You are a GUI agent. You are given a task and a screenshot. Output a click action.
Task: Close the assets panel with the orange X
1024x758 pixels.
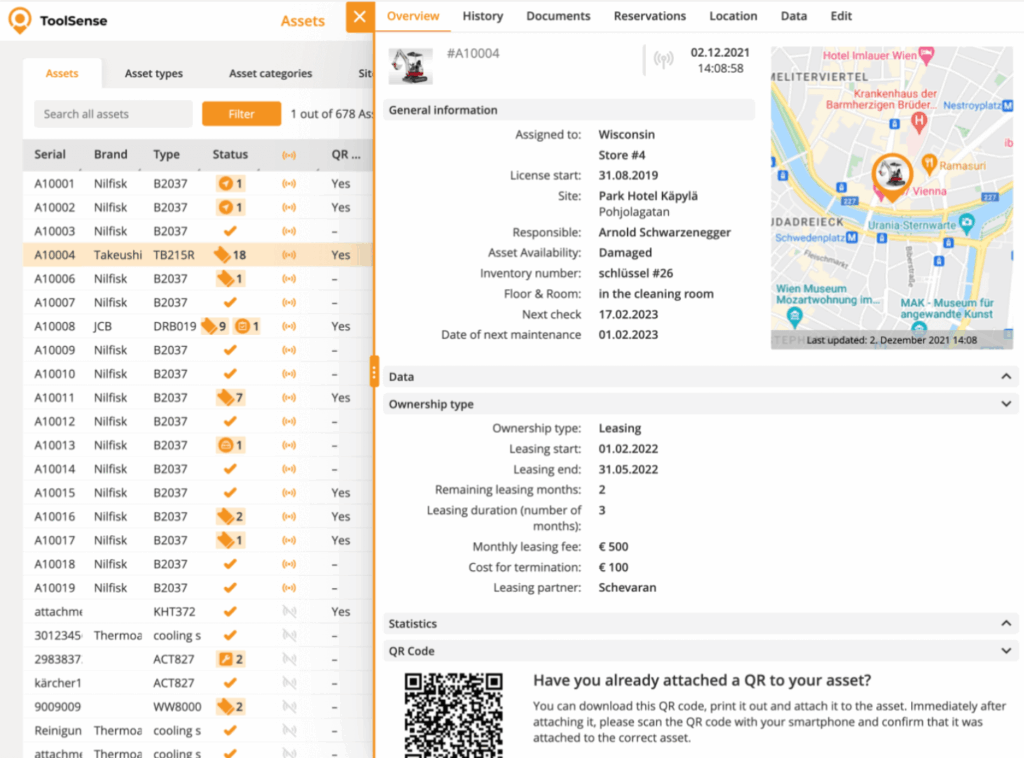point(360,17)
